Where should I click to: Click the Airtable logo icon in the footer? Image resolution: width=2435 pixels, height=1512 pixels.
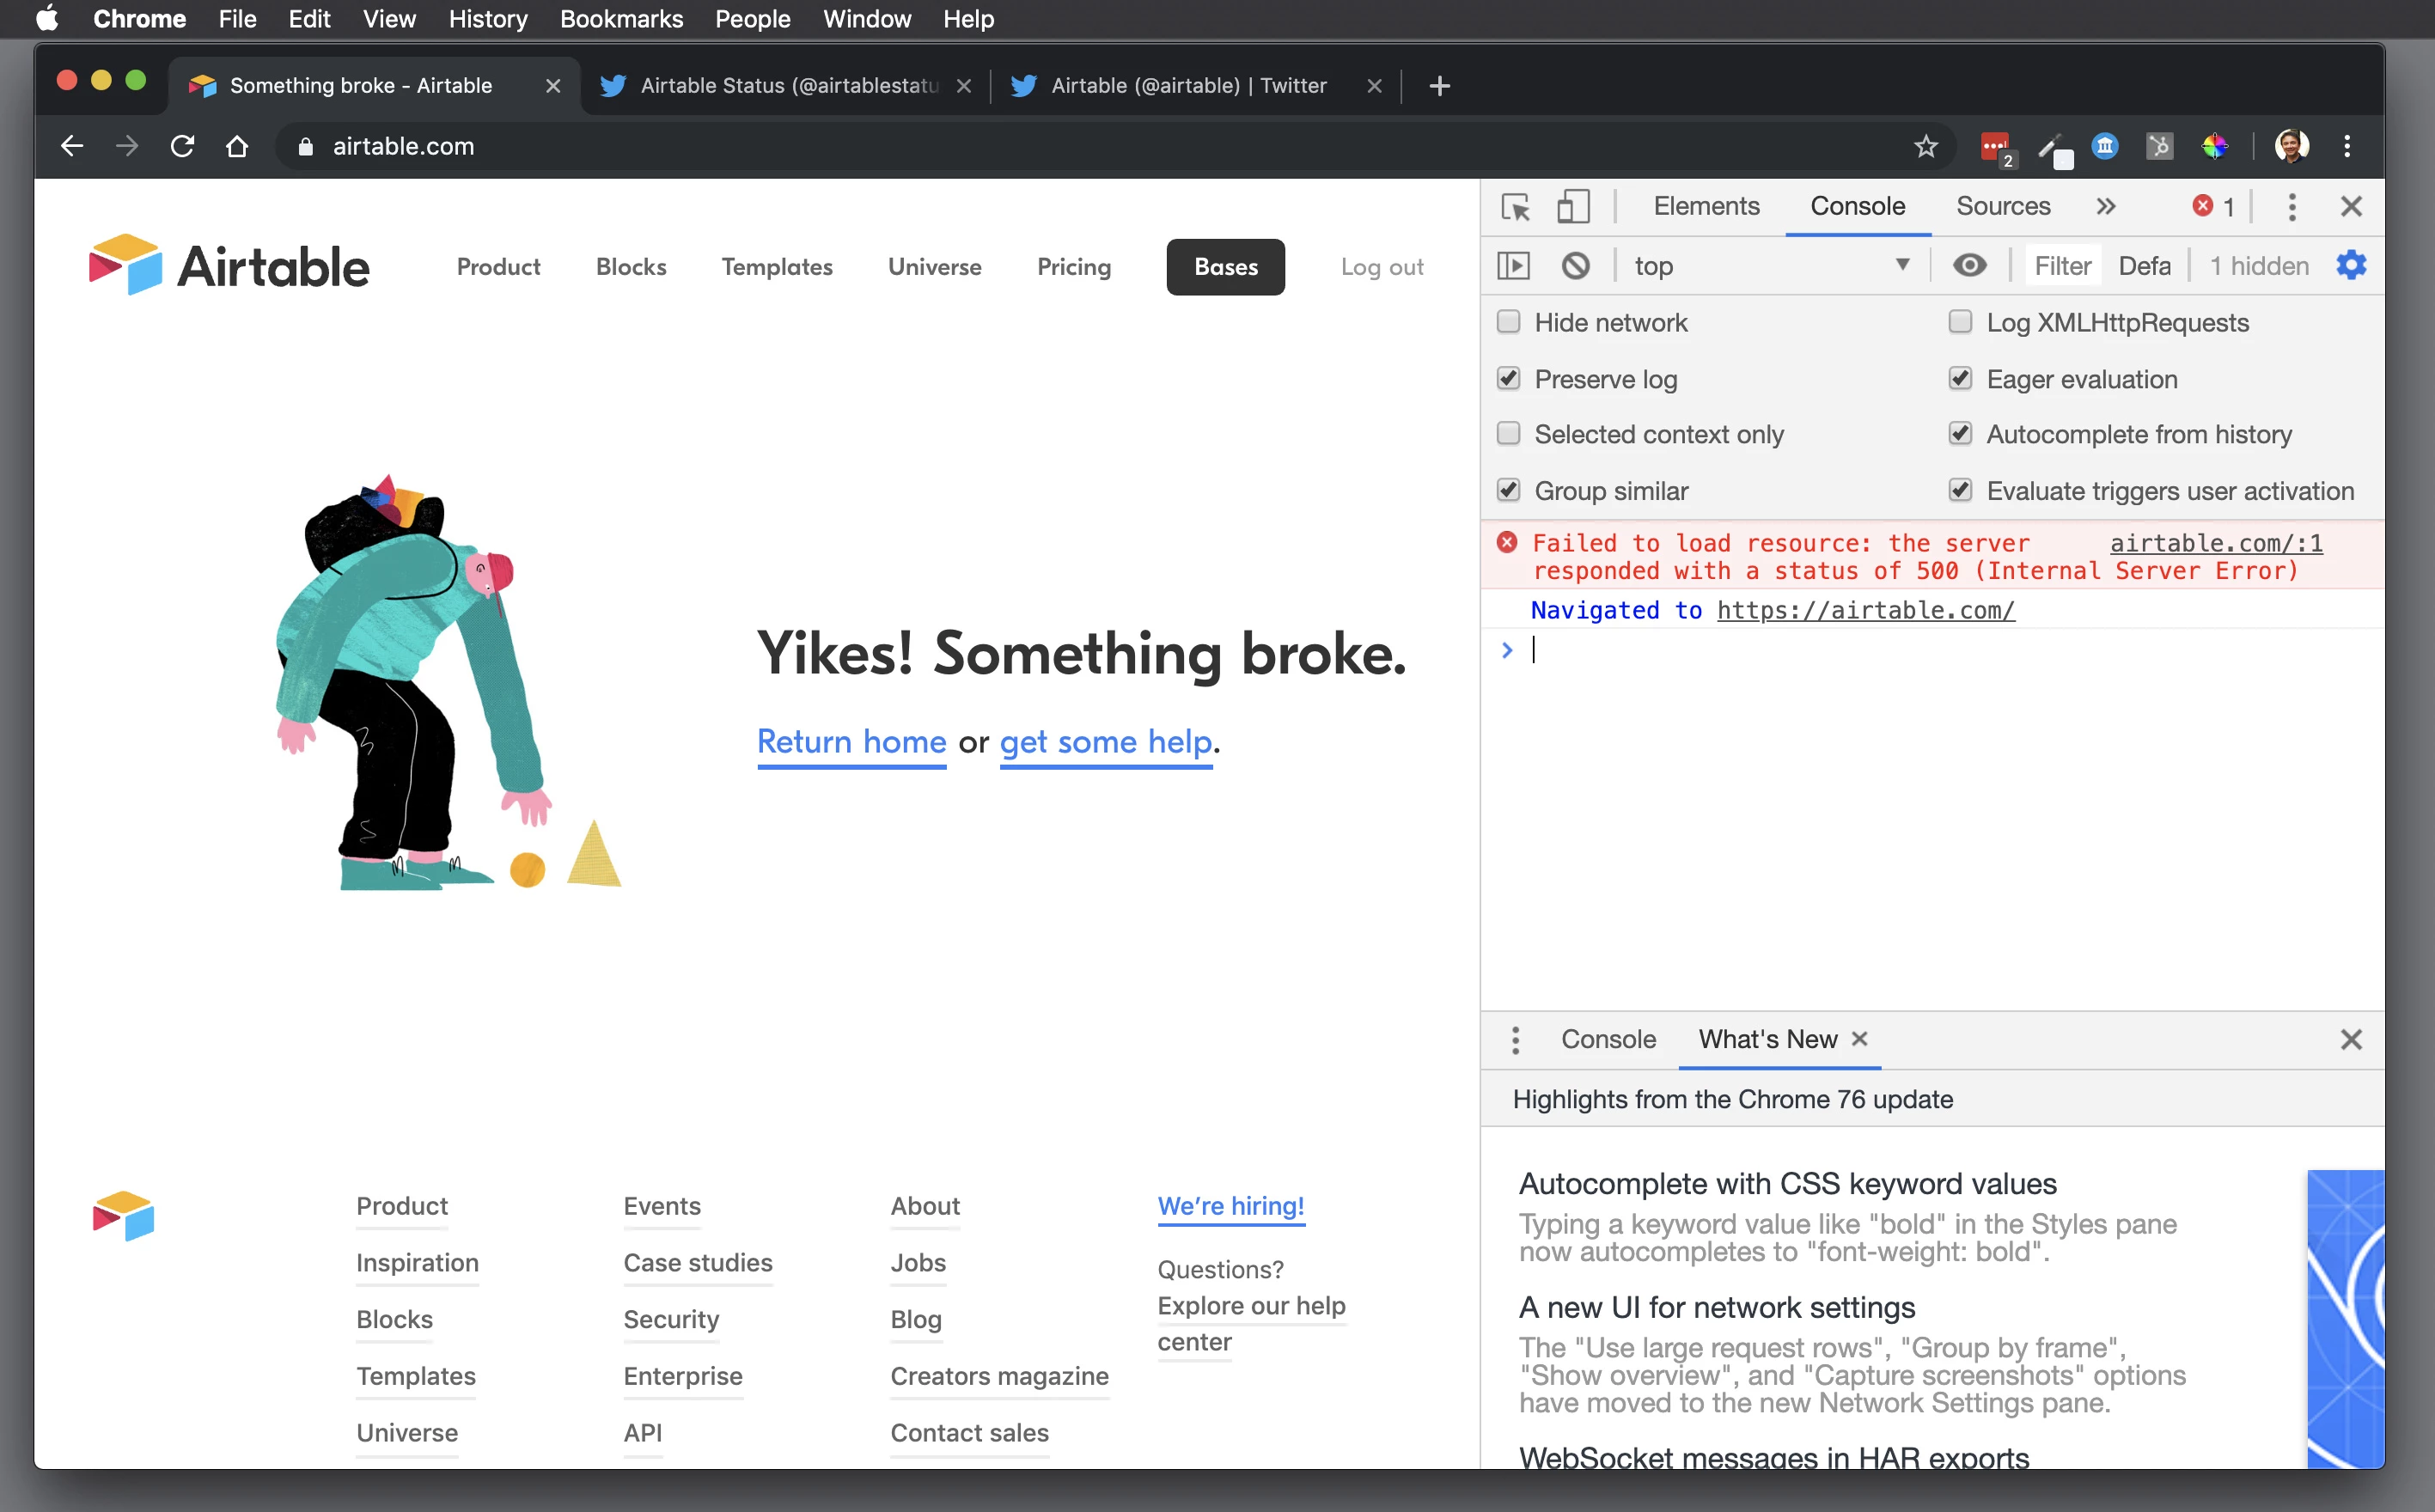(123, 1216)
